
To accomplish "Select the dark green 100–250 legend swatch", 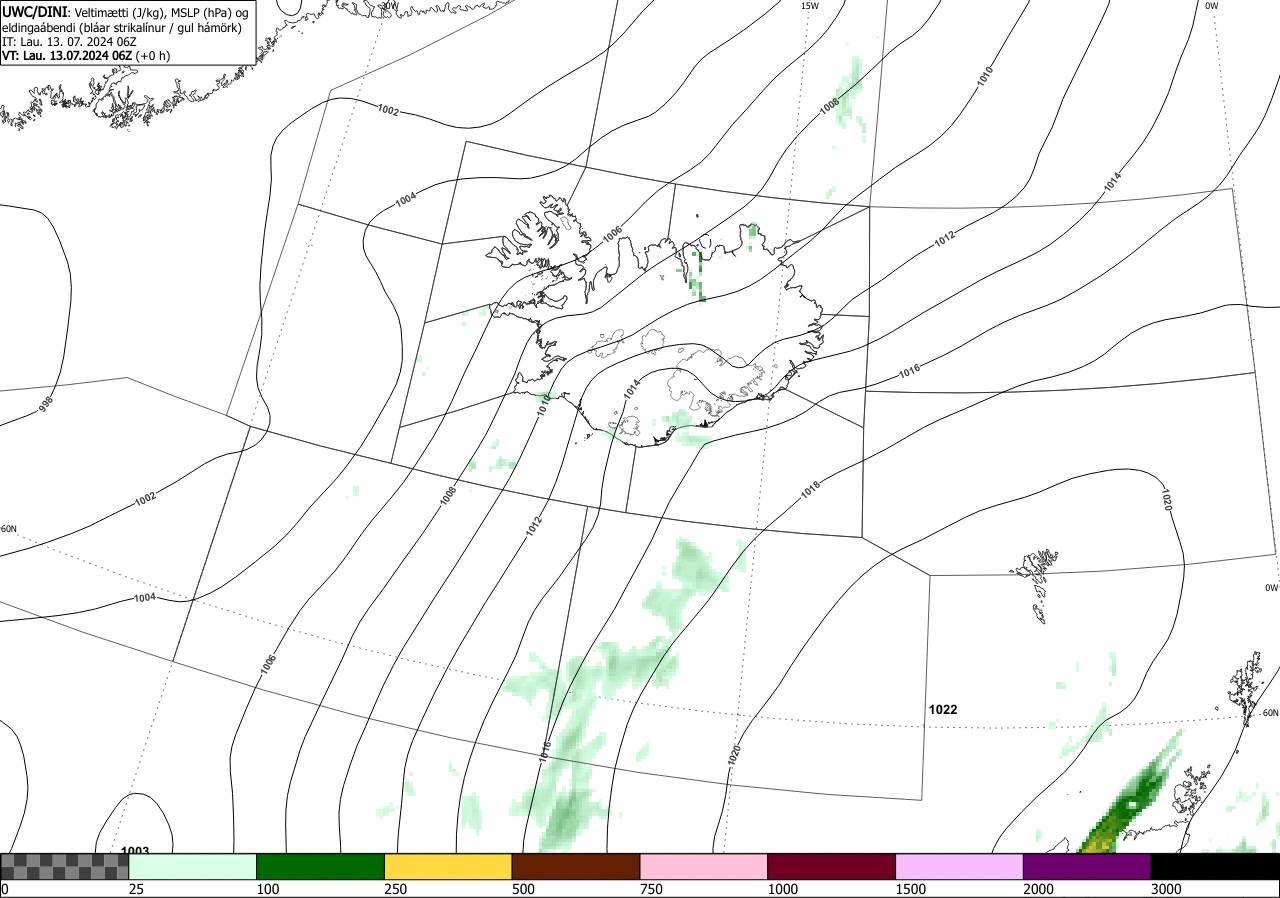I will click(x=320, y=866).
